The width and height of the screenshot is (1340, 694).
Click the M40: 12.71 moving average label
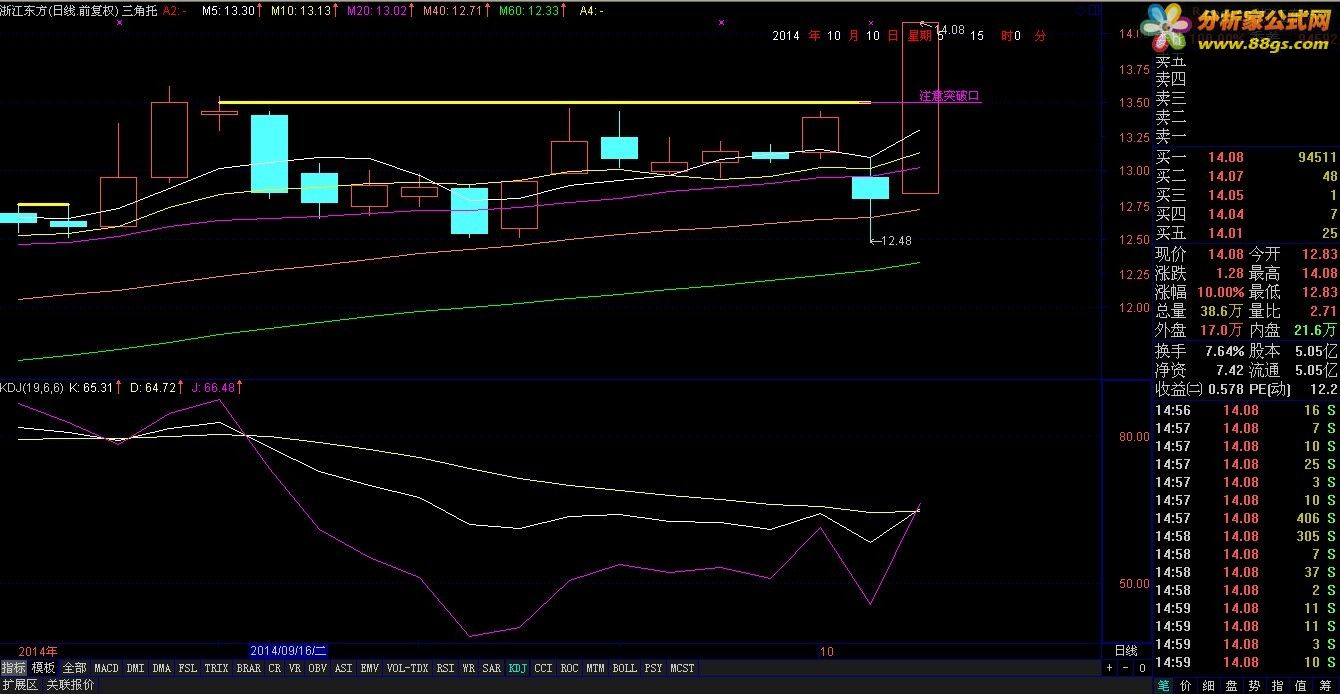[x=452, y=9]
